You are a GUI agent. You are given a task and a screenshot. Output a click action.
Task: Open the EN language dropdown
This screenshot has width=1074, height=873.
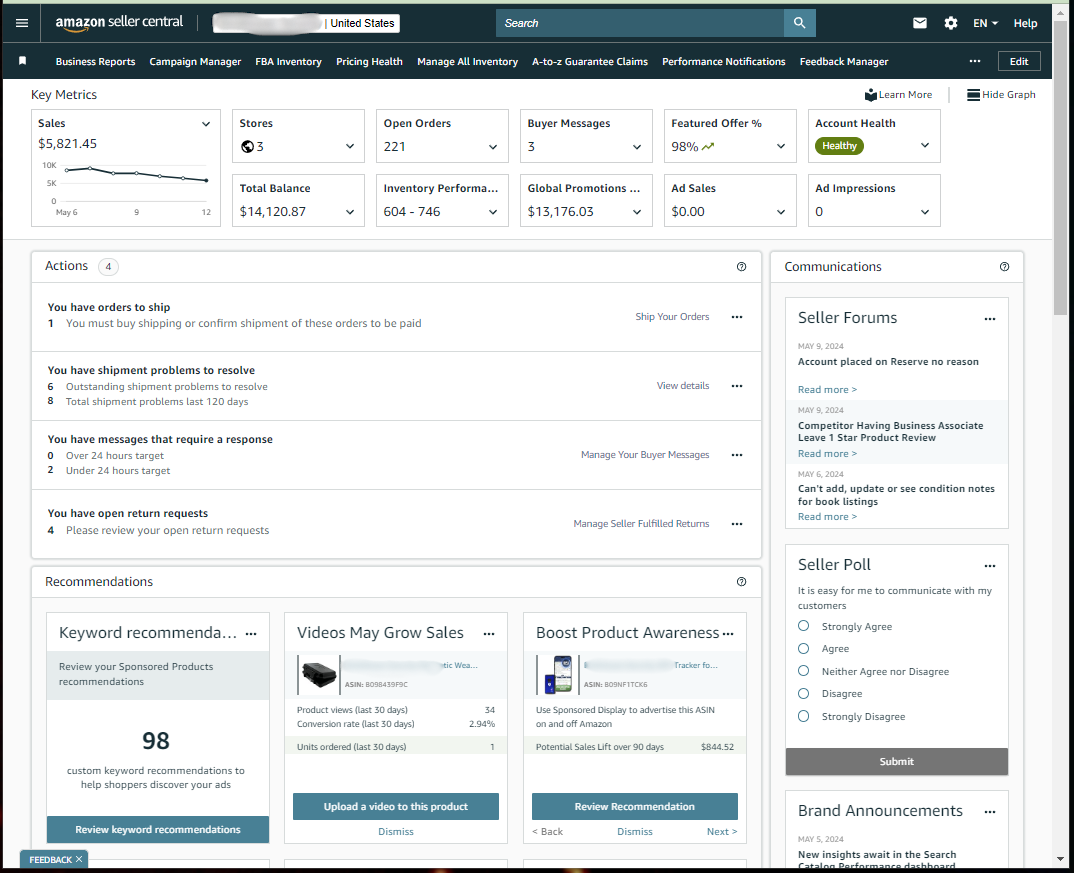986,23
